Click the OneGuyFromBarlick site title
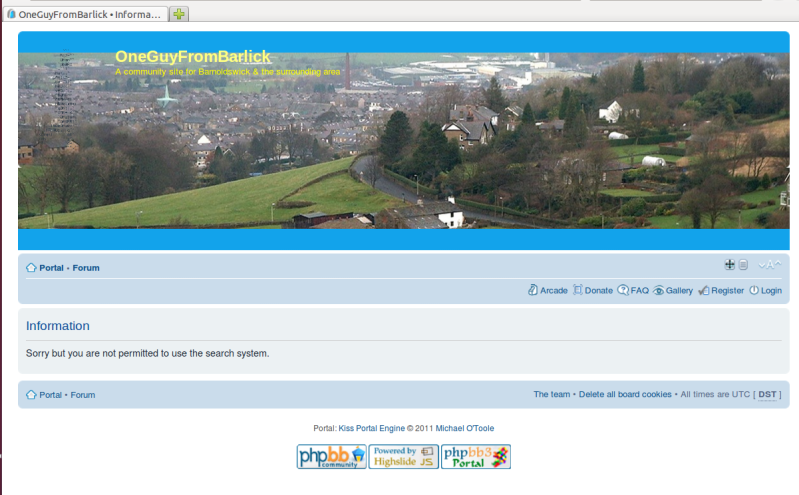The image size is (799, 495). click(x=192, y=57)
